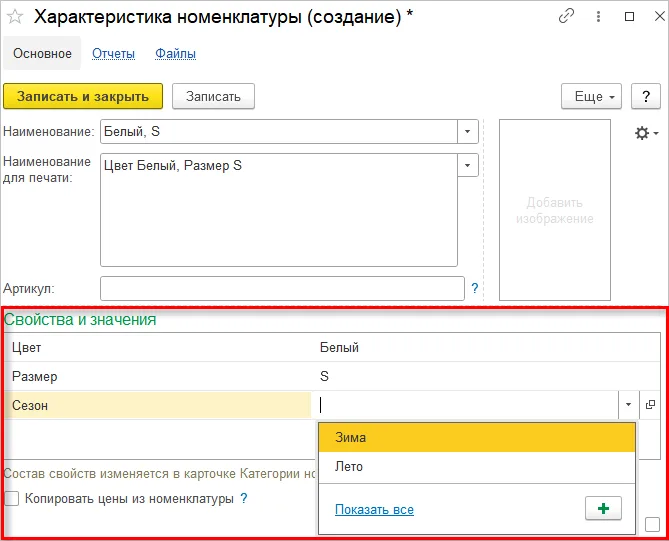Image resolution: width=669 pixels, height=541 pixels.
Task: Follow the Показать все link
Action: click(x=374, y=509)
